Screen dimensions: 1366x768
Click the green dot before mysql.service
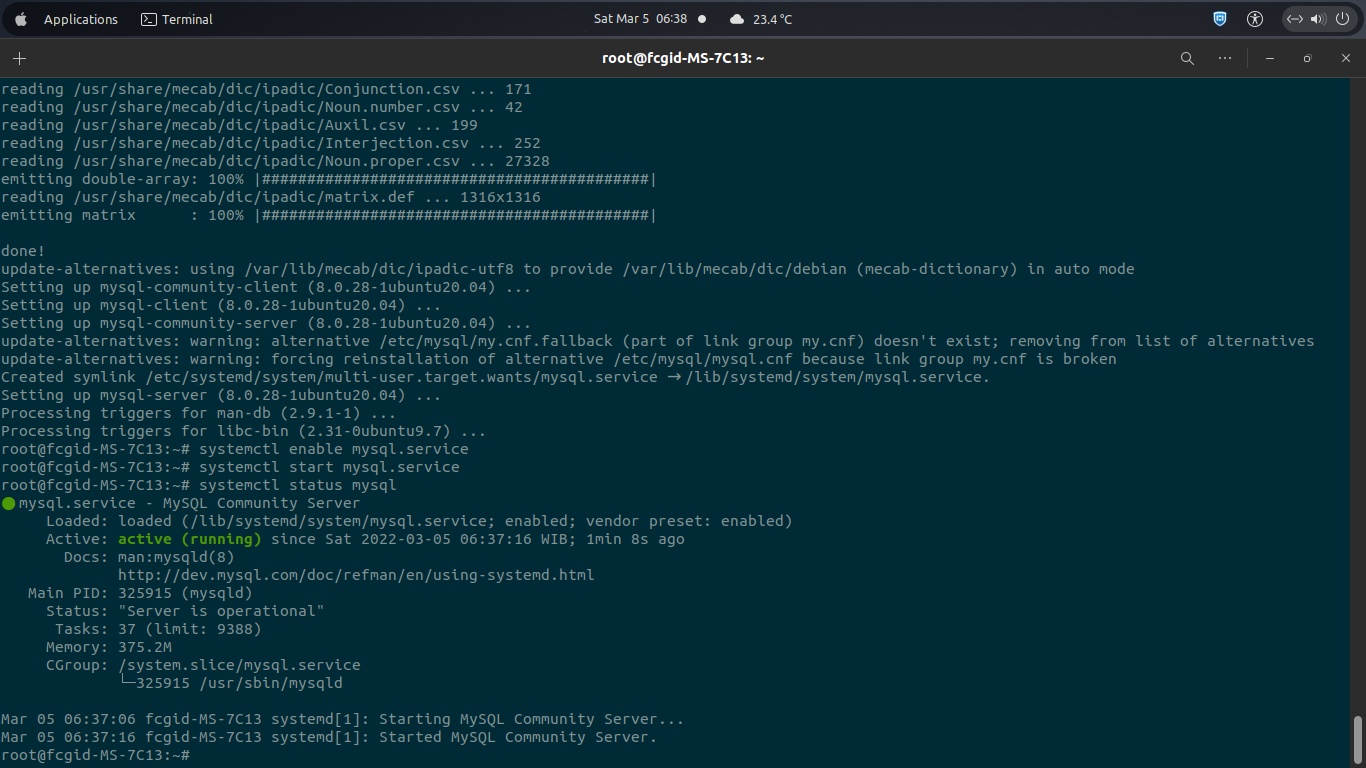(x=8, y=503)
